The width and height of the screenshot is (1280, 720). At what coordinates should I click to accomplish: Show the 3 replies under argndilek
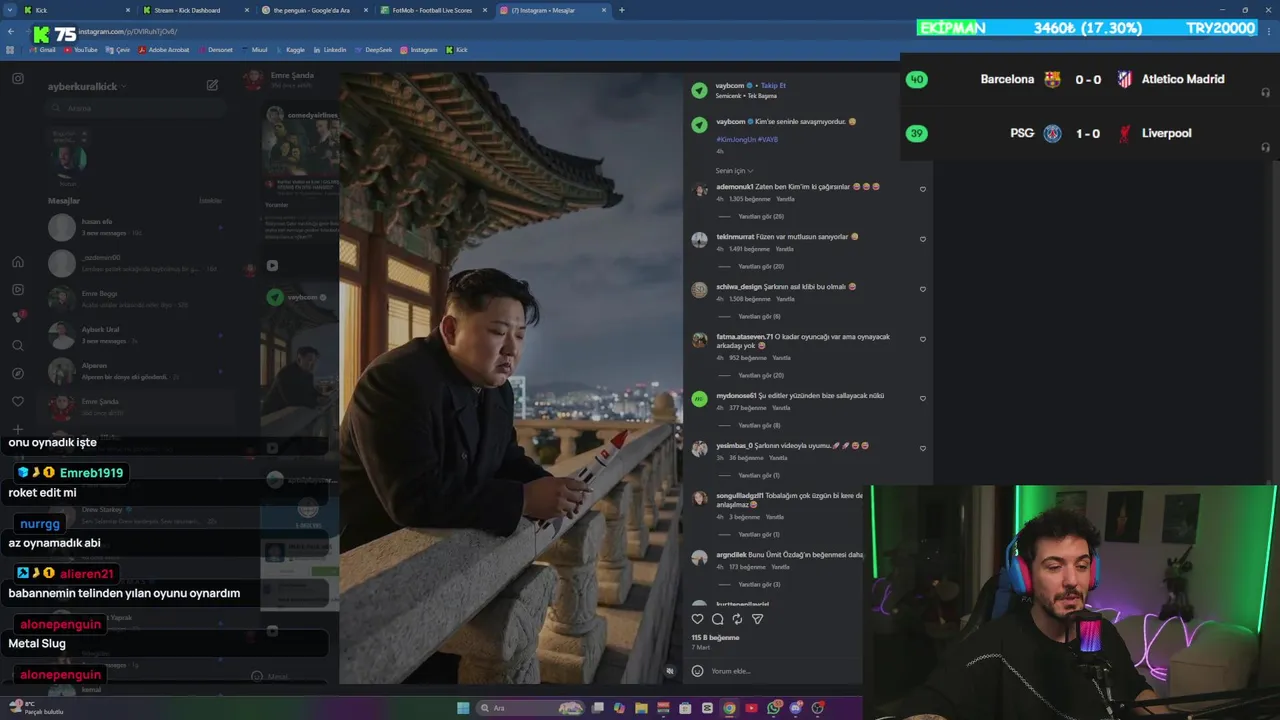tap(759, 585)
